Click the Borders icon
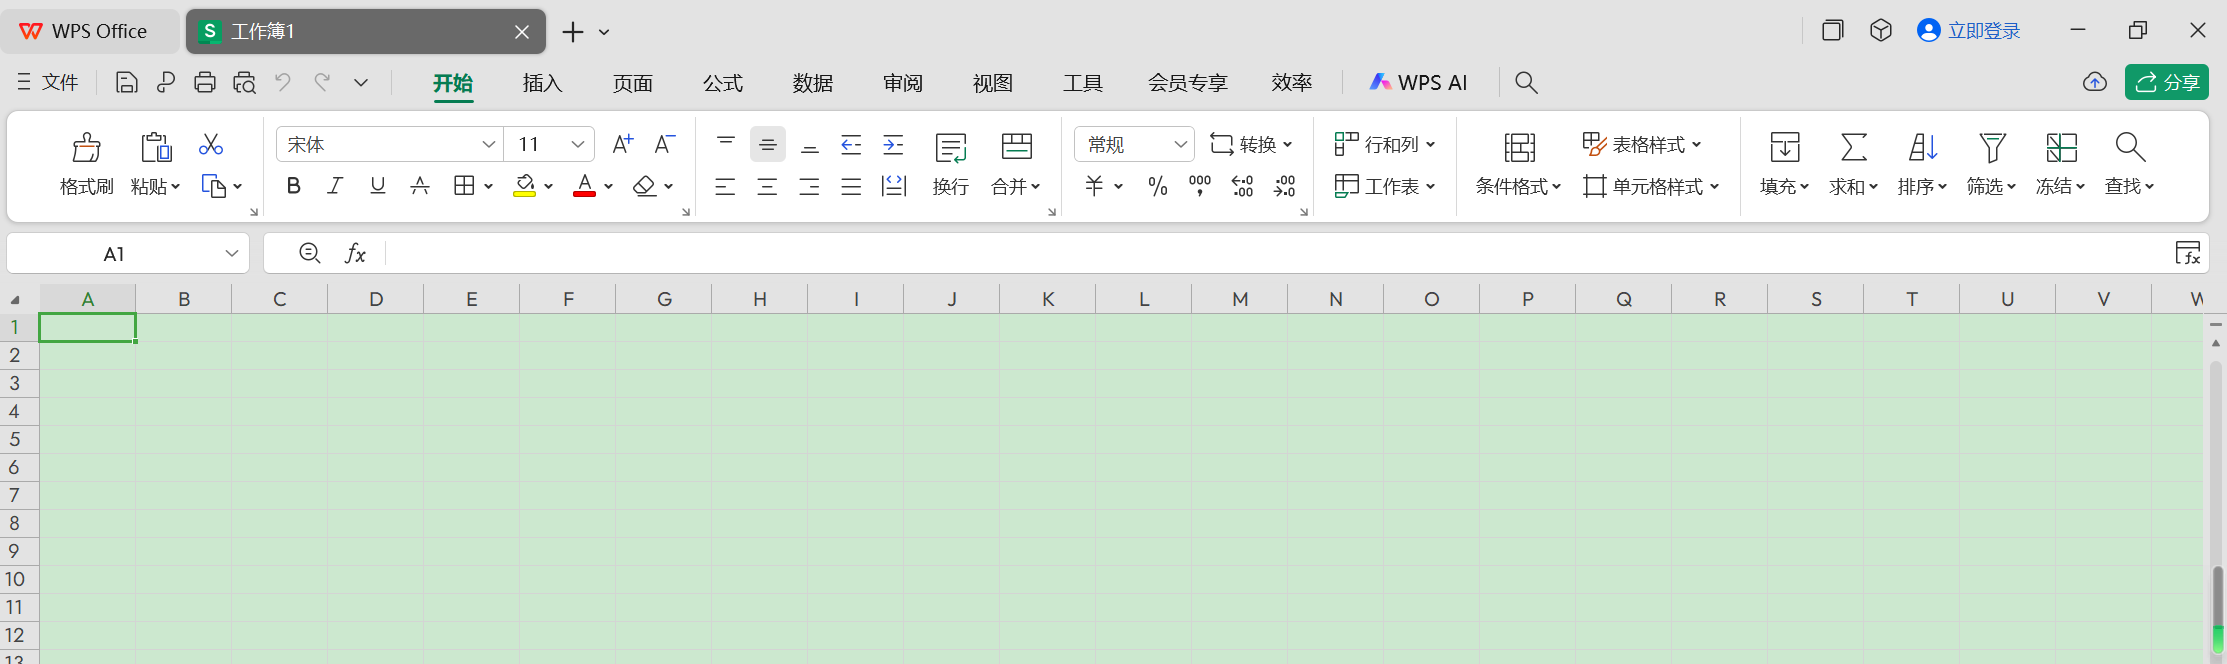 click(464, 186)
